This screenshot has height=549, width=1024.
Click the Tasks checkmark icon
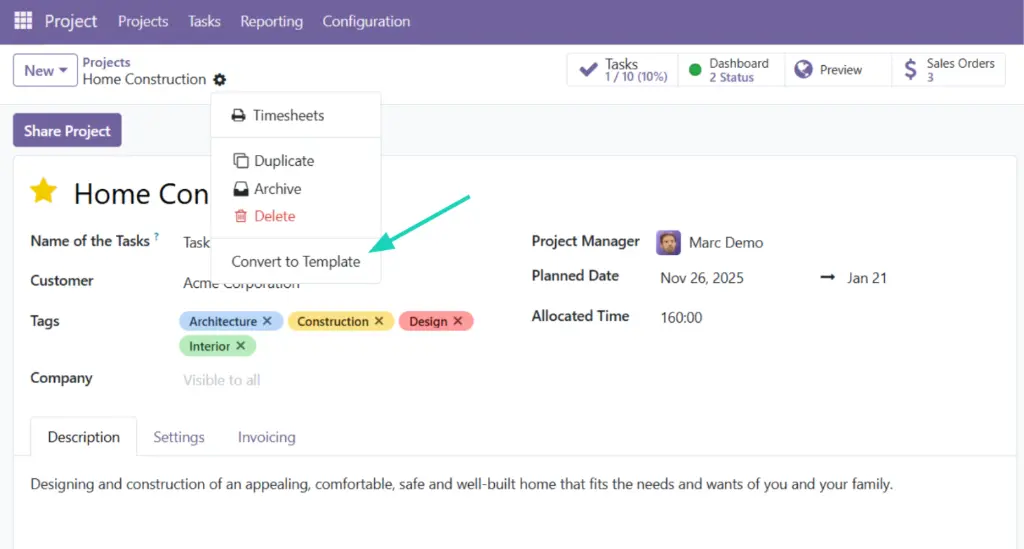point(588,70)
